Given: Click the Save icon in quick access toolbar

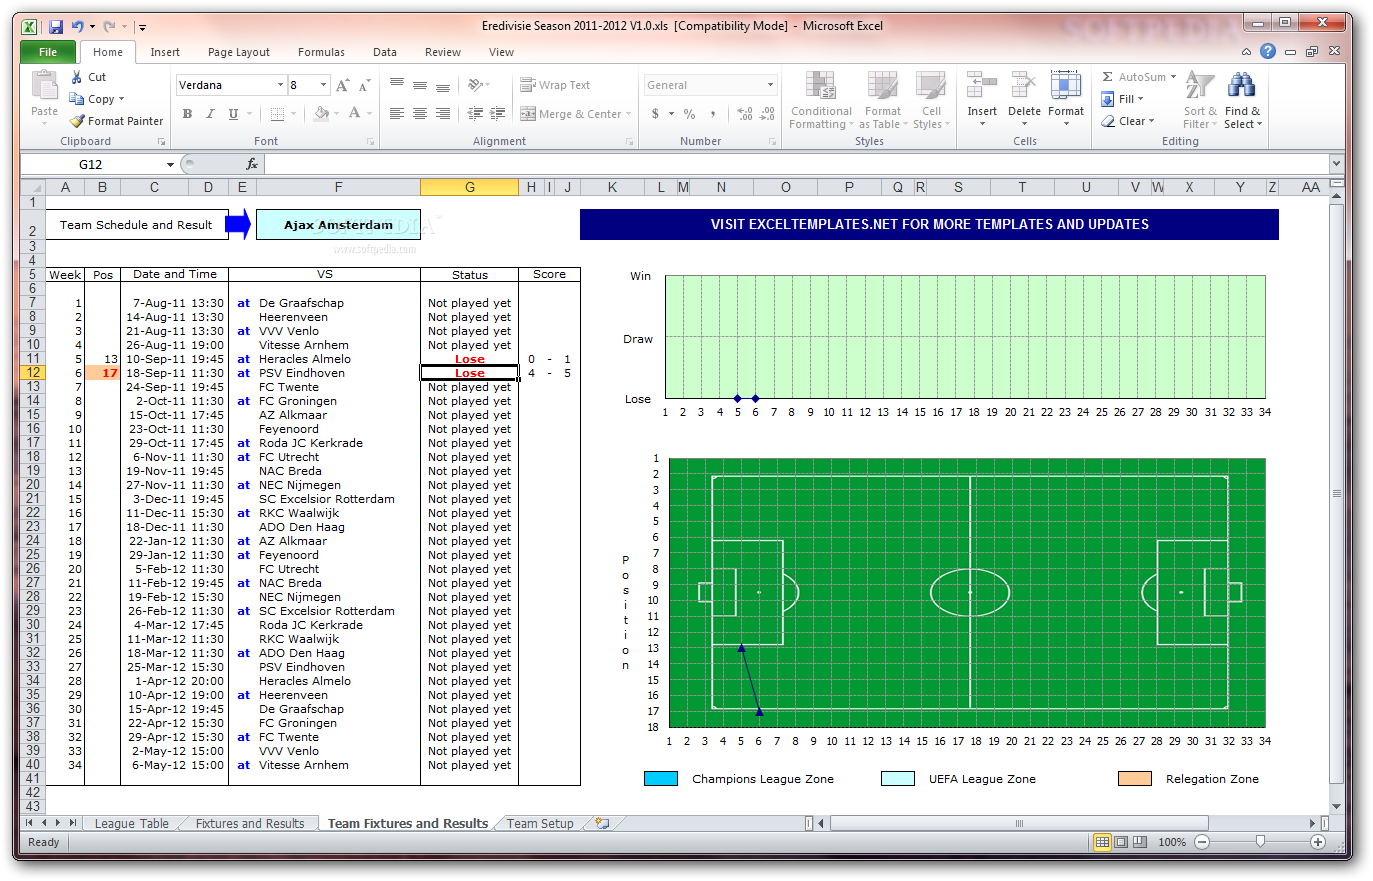Looking at the screenshot, I should point(56,27).
